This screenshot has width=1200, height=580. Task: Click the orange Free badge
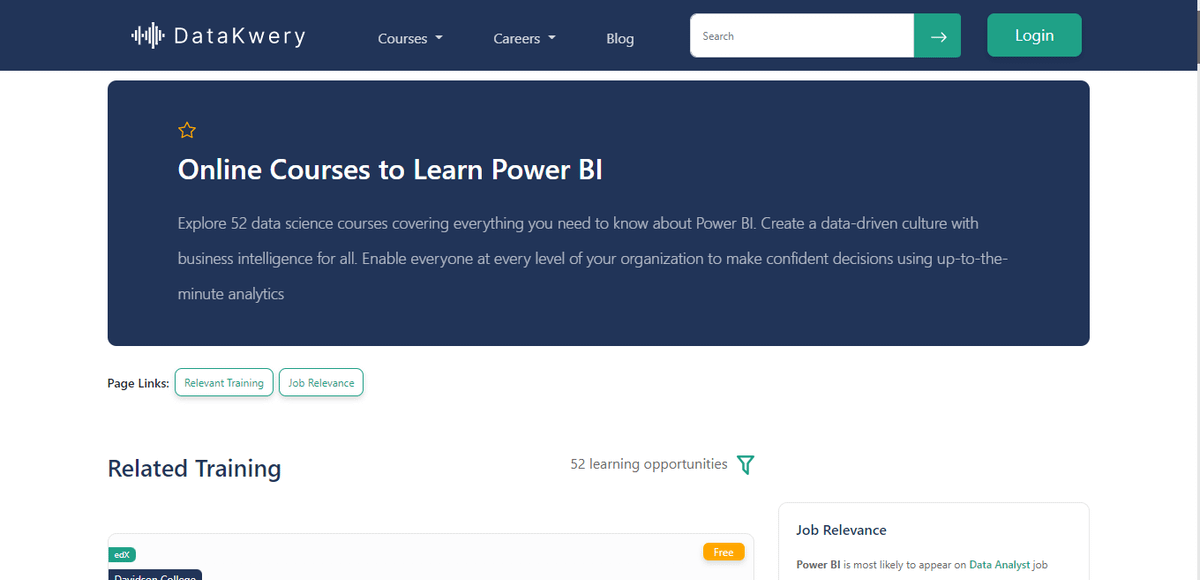(x=723, y=552)
